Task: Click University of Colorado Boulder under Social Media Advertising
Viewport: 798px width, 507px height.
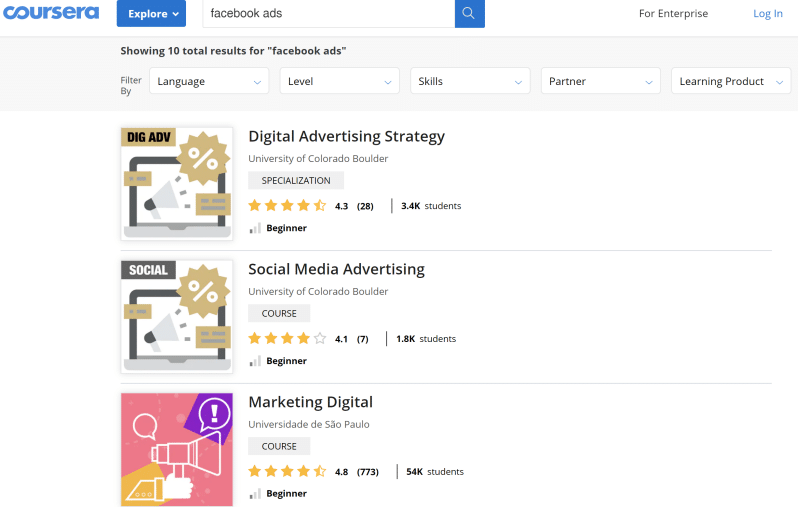Action: pos(318,291)
